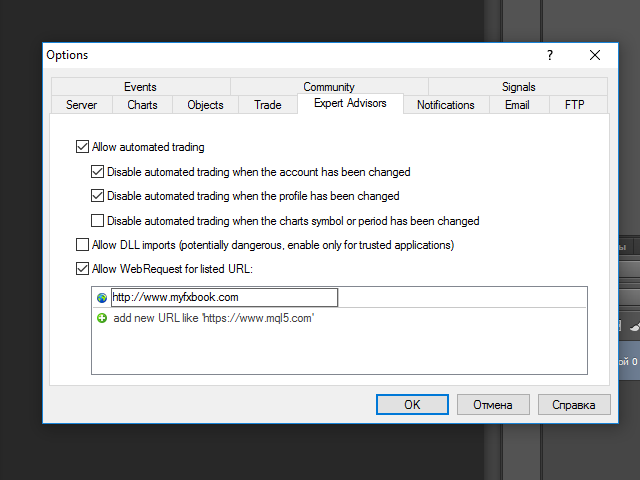Click the green plus add-URL icon

click(101, 318)
